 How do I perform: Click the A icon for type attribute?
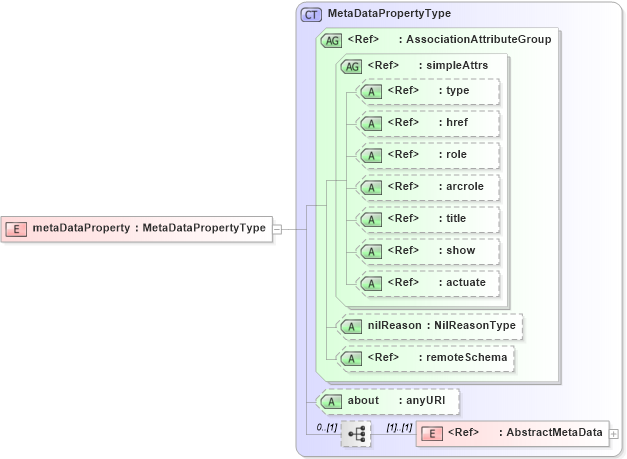point(371,92)
